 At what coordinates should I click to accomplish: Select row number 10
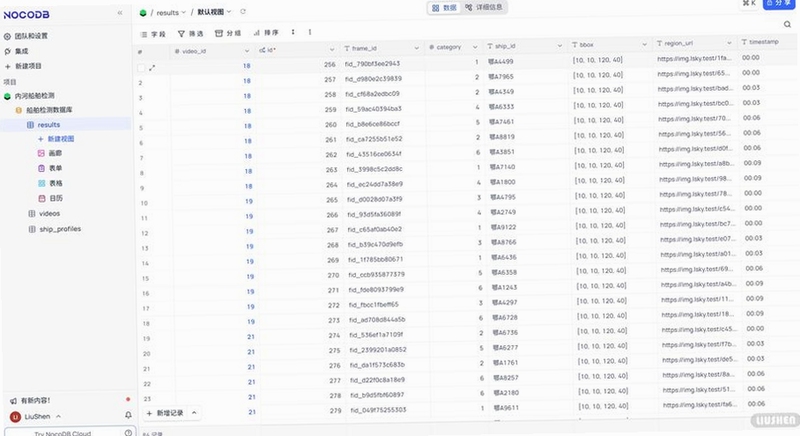coord(144,203)
